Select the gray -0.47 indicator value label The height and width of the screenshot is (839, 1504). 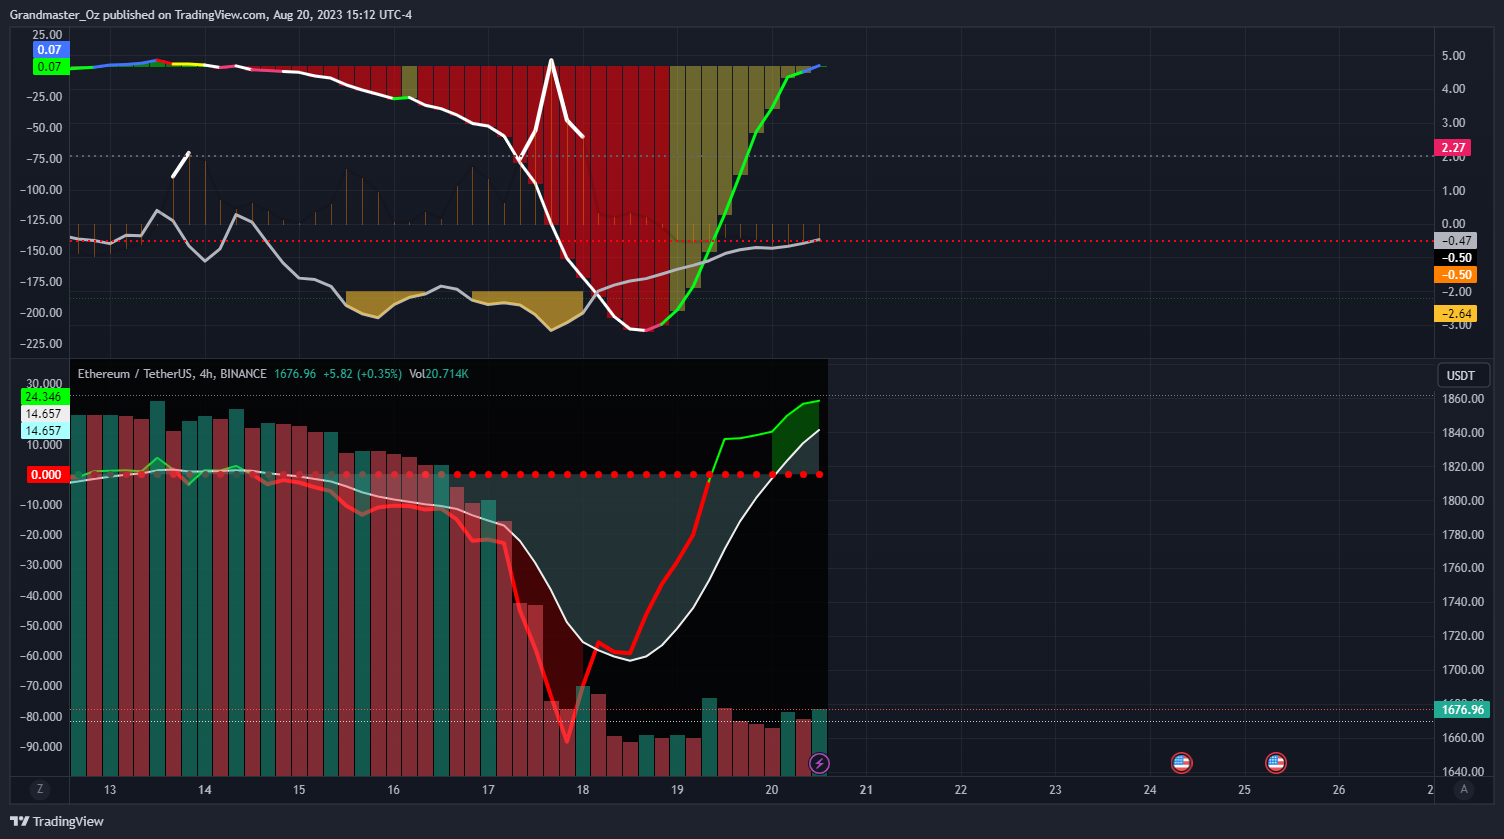pyautogui.click(x=1456, y=240)
